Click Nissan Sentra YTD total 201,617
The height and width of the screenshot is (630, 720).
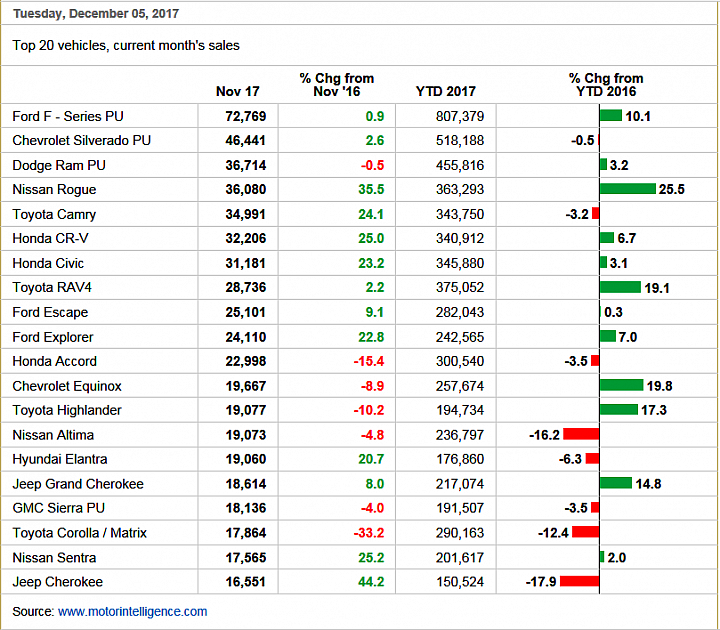(460, 557)
